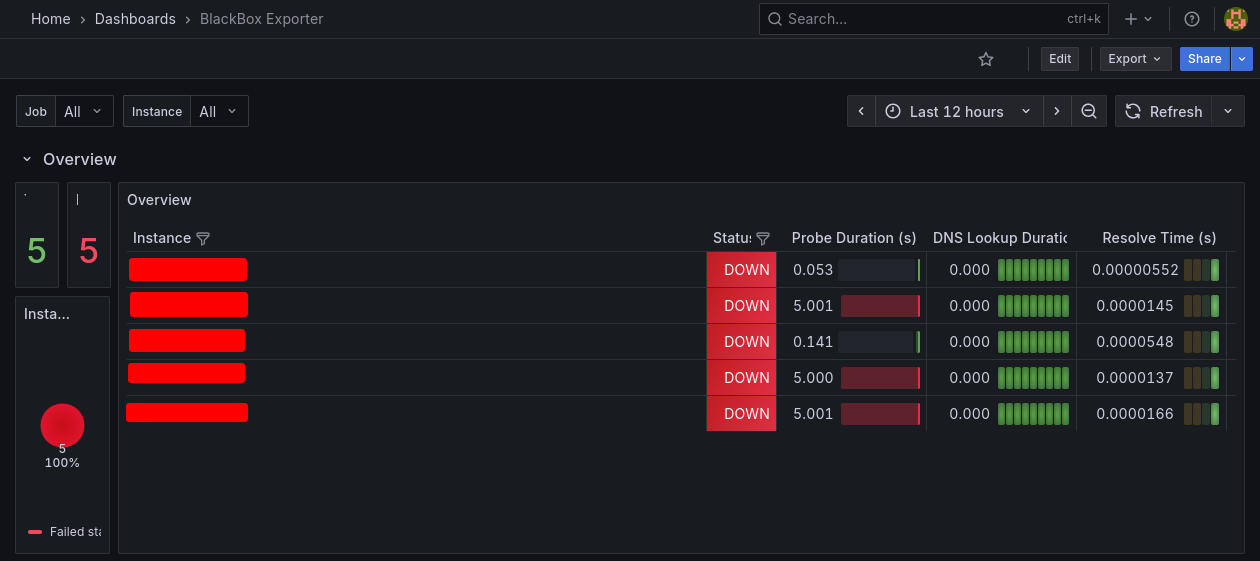Navigate to Dashboards breadcrumb

[135, 19]
